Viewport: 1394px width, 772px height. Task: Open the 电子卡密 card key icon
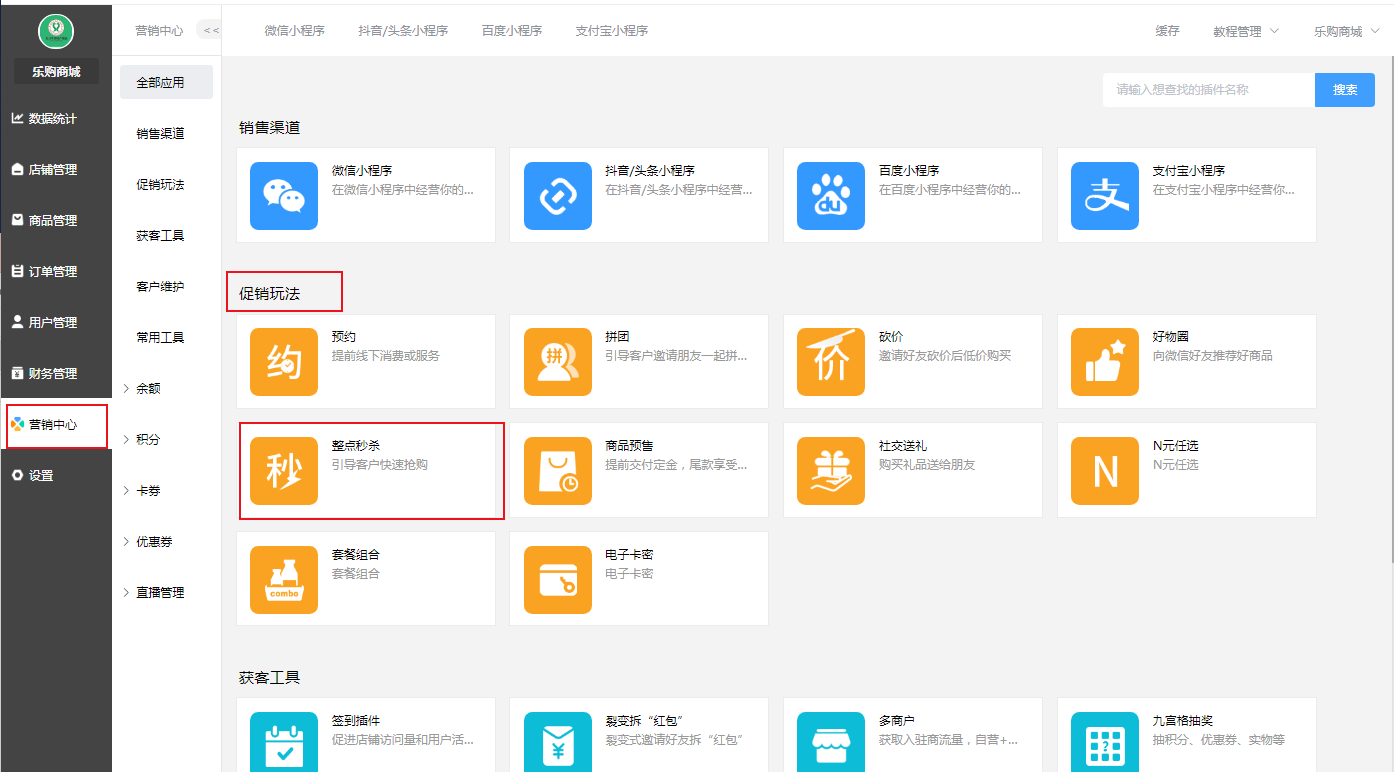tap(558, 580)
